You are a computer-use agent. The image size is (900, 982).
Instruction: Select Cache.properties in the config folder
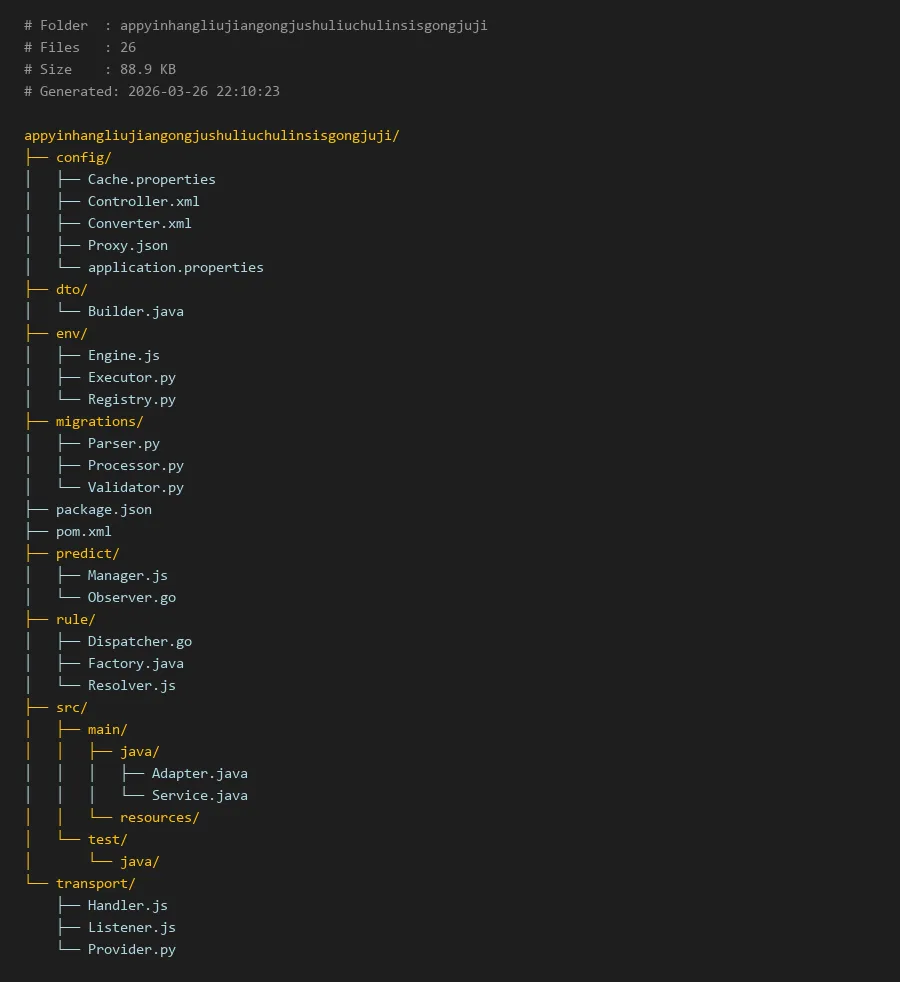(151, 179)
